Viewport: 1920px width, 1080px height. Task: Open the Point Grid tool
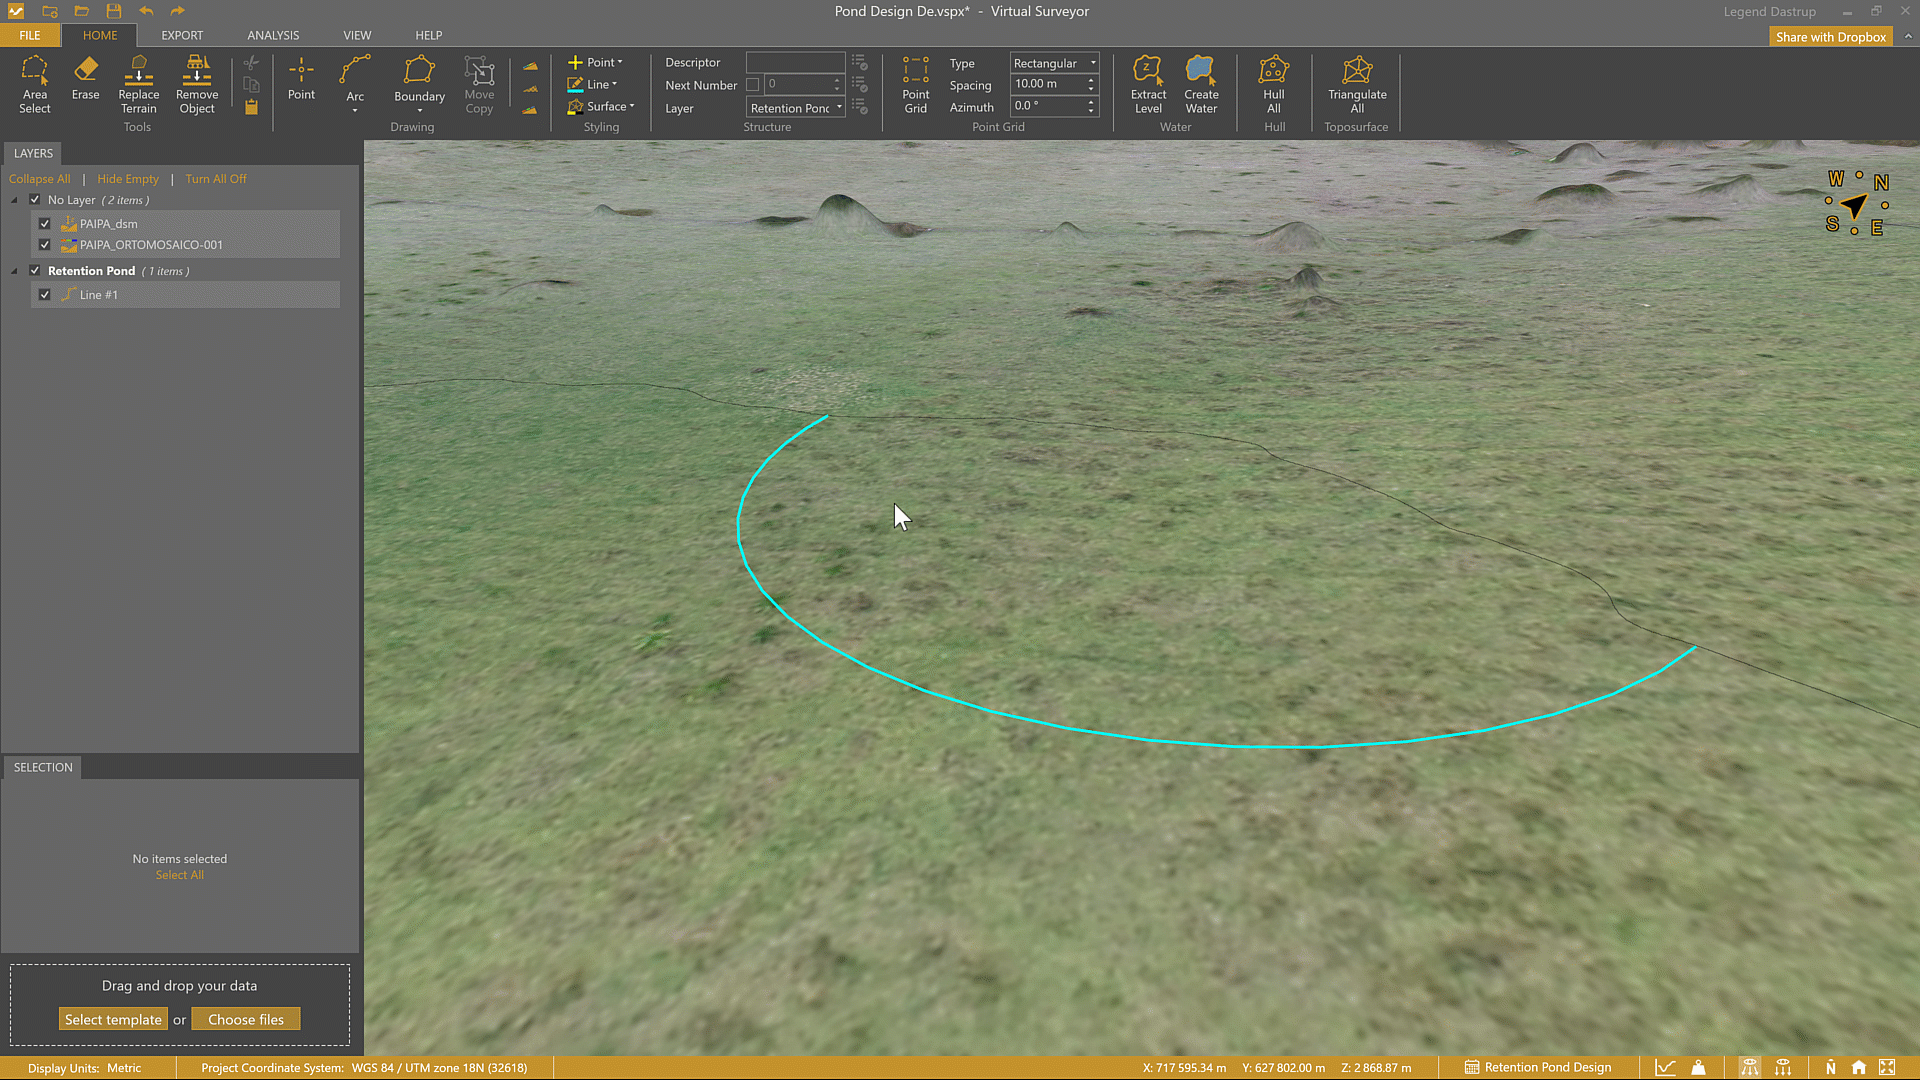[915, 84]
